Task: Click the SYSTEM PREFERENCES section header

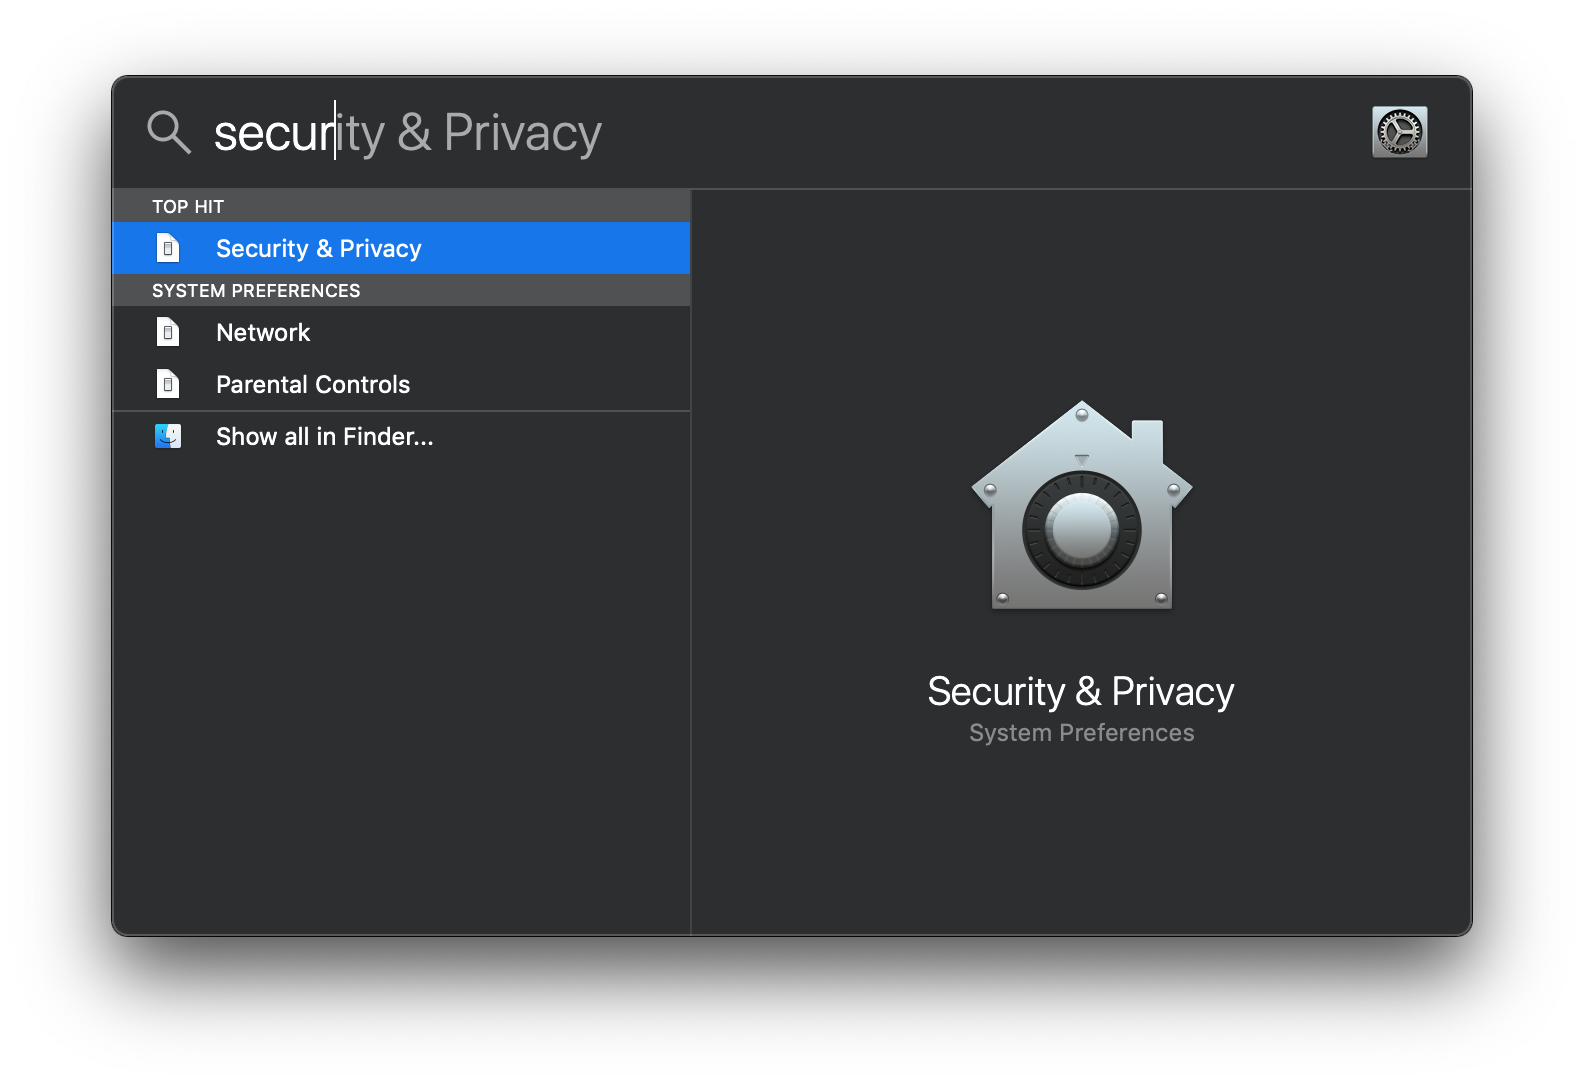Action: (256, 290)
